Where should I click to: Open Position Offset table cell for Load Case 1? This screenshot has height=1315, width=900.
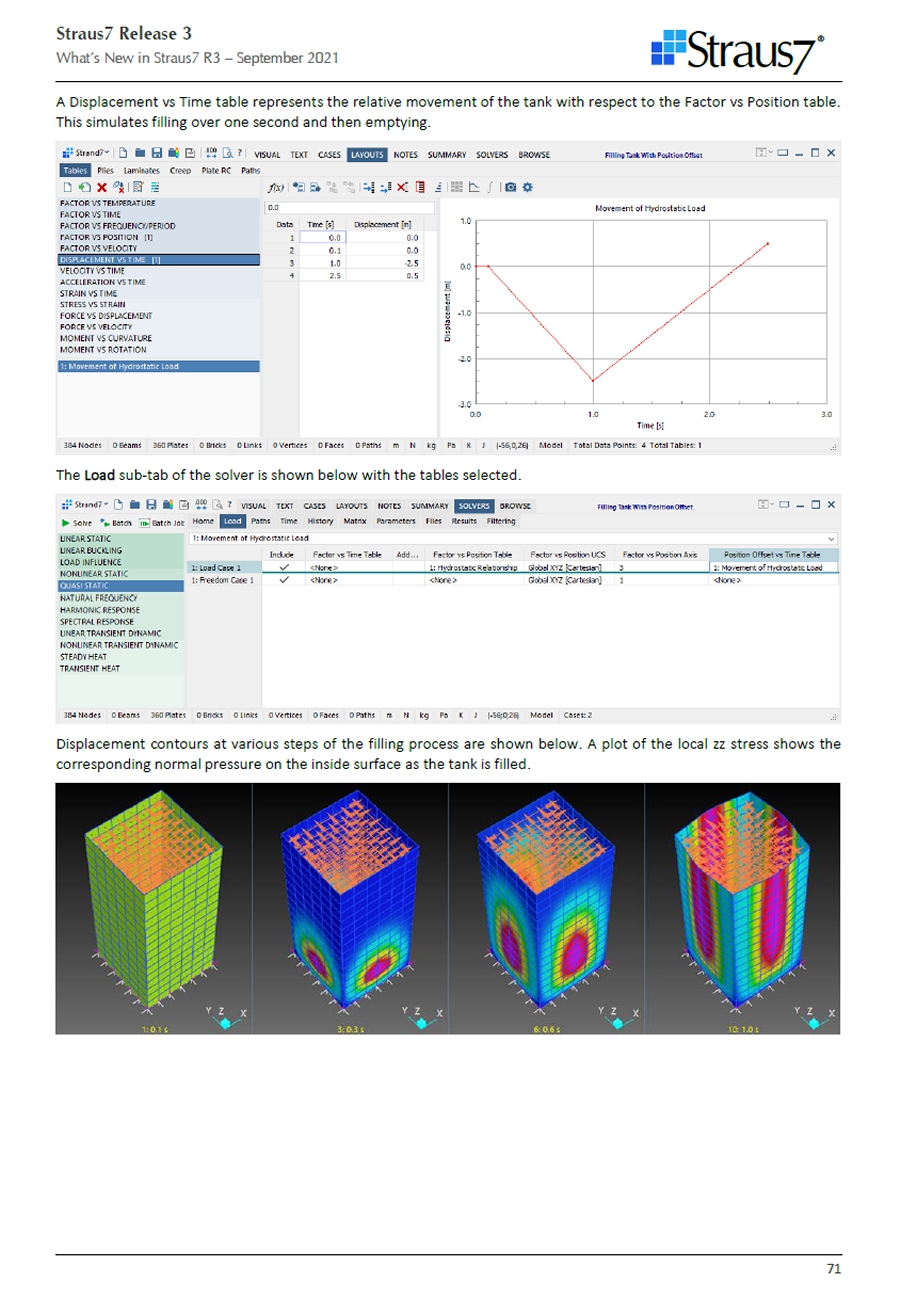point(772,567)
